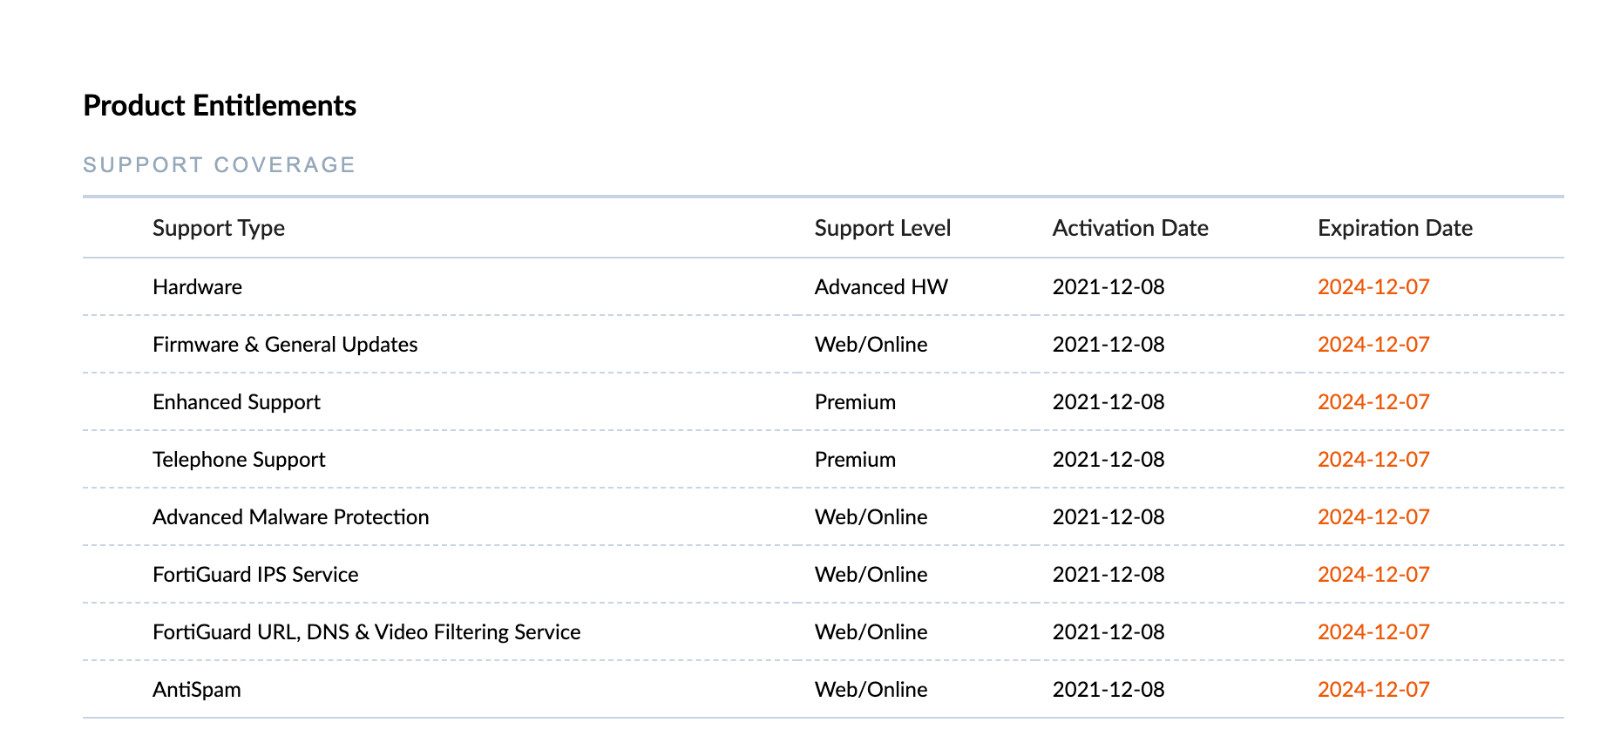This screenshot has width=1600, height=740.
Task: Click the SUPPORT COVERAGE section label
Action: tap(219, 165)
